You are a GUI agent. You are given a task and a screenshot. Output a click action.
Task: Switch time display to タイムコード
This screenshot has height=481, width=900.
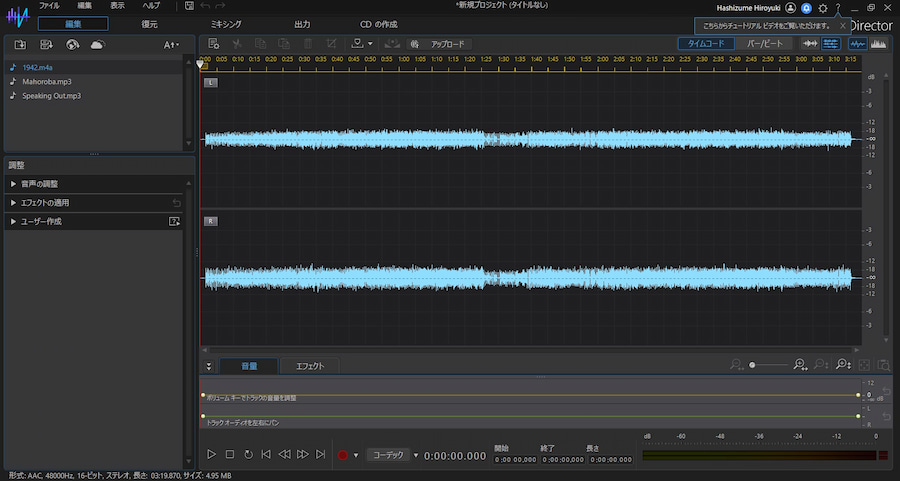[706, 44]
